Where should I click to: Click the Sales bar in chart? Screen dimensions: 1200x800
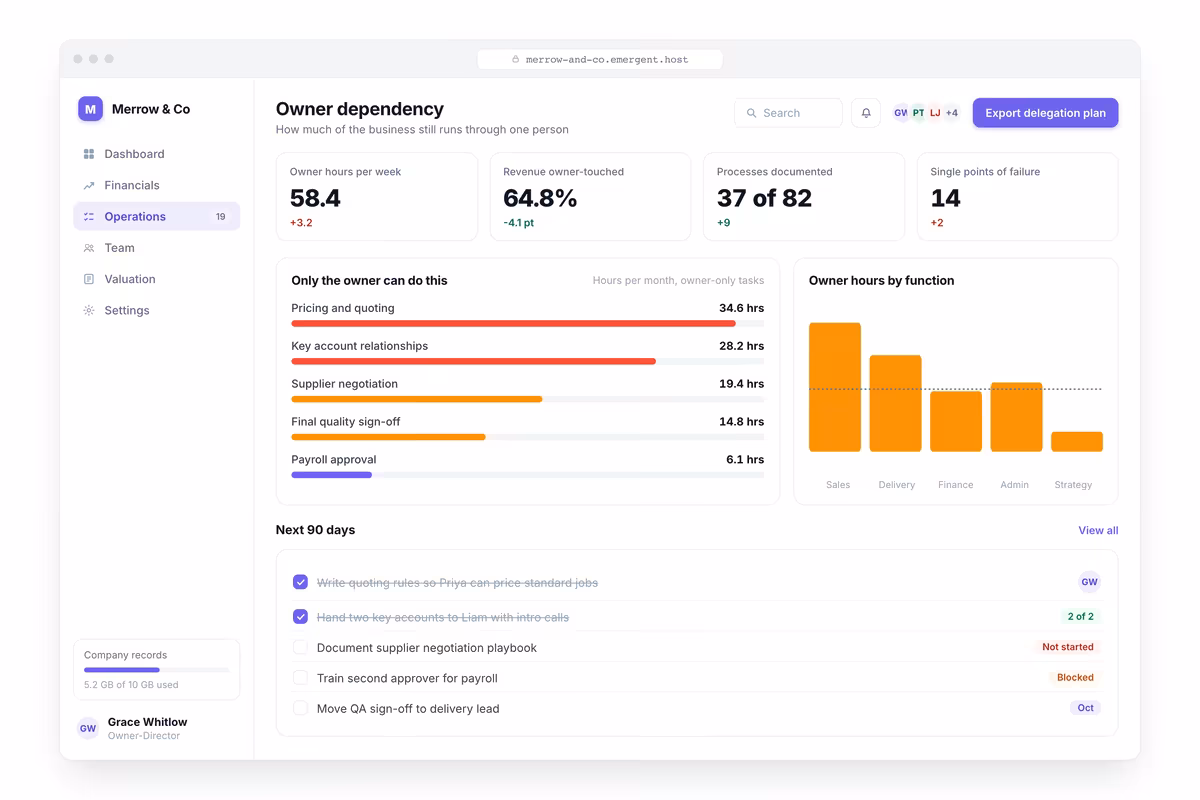pyautogui.click(x=835, y=387)
